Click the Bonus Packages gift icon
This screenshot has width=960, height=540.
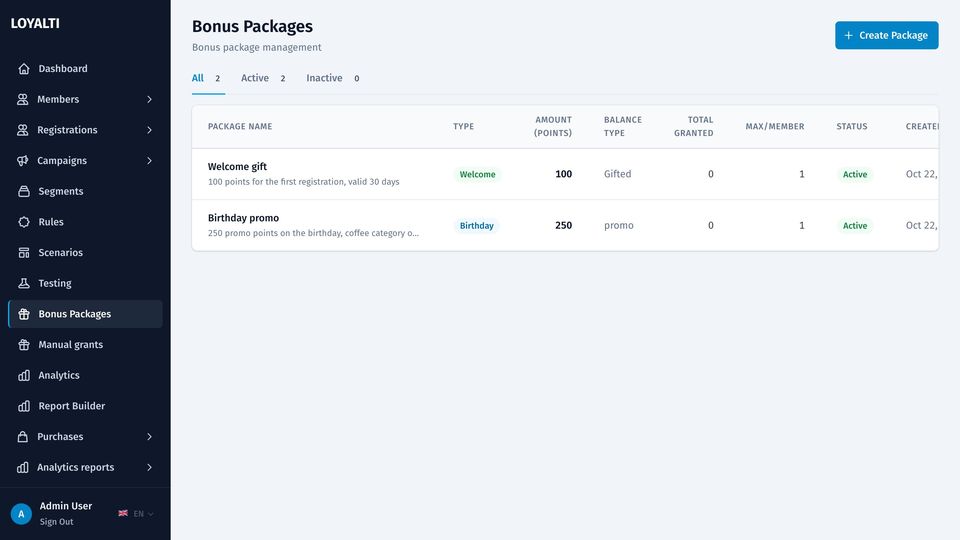pos(24,314)
